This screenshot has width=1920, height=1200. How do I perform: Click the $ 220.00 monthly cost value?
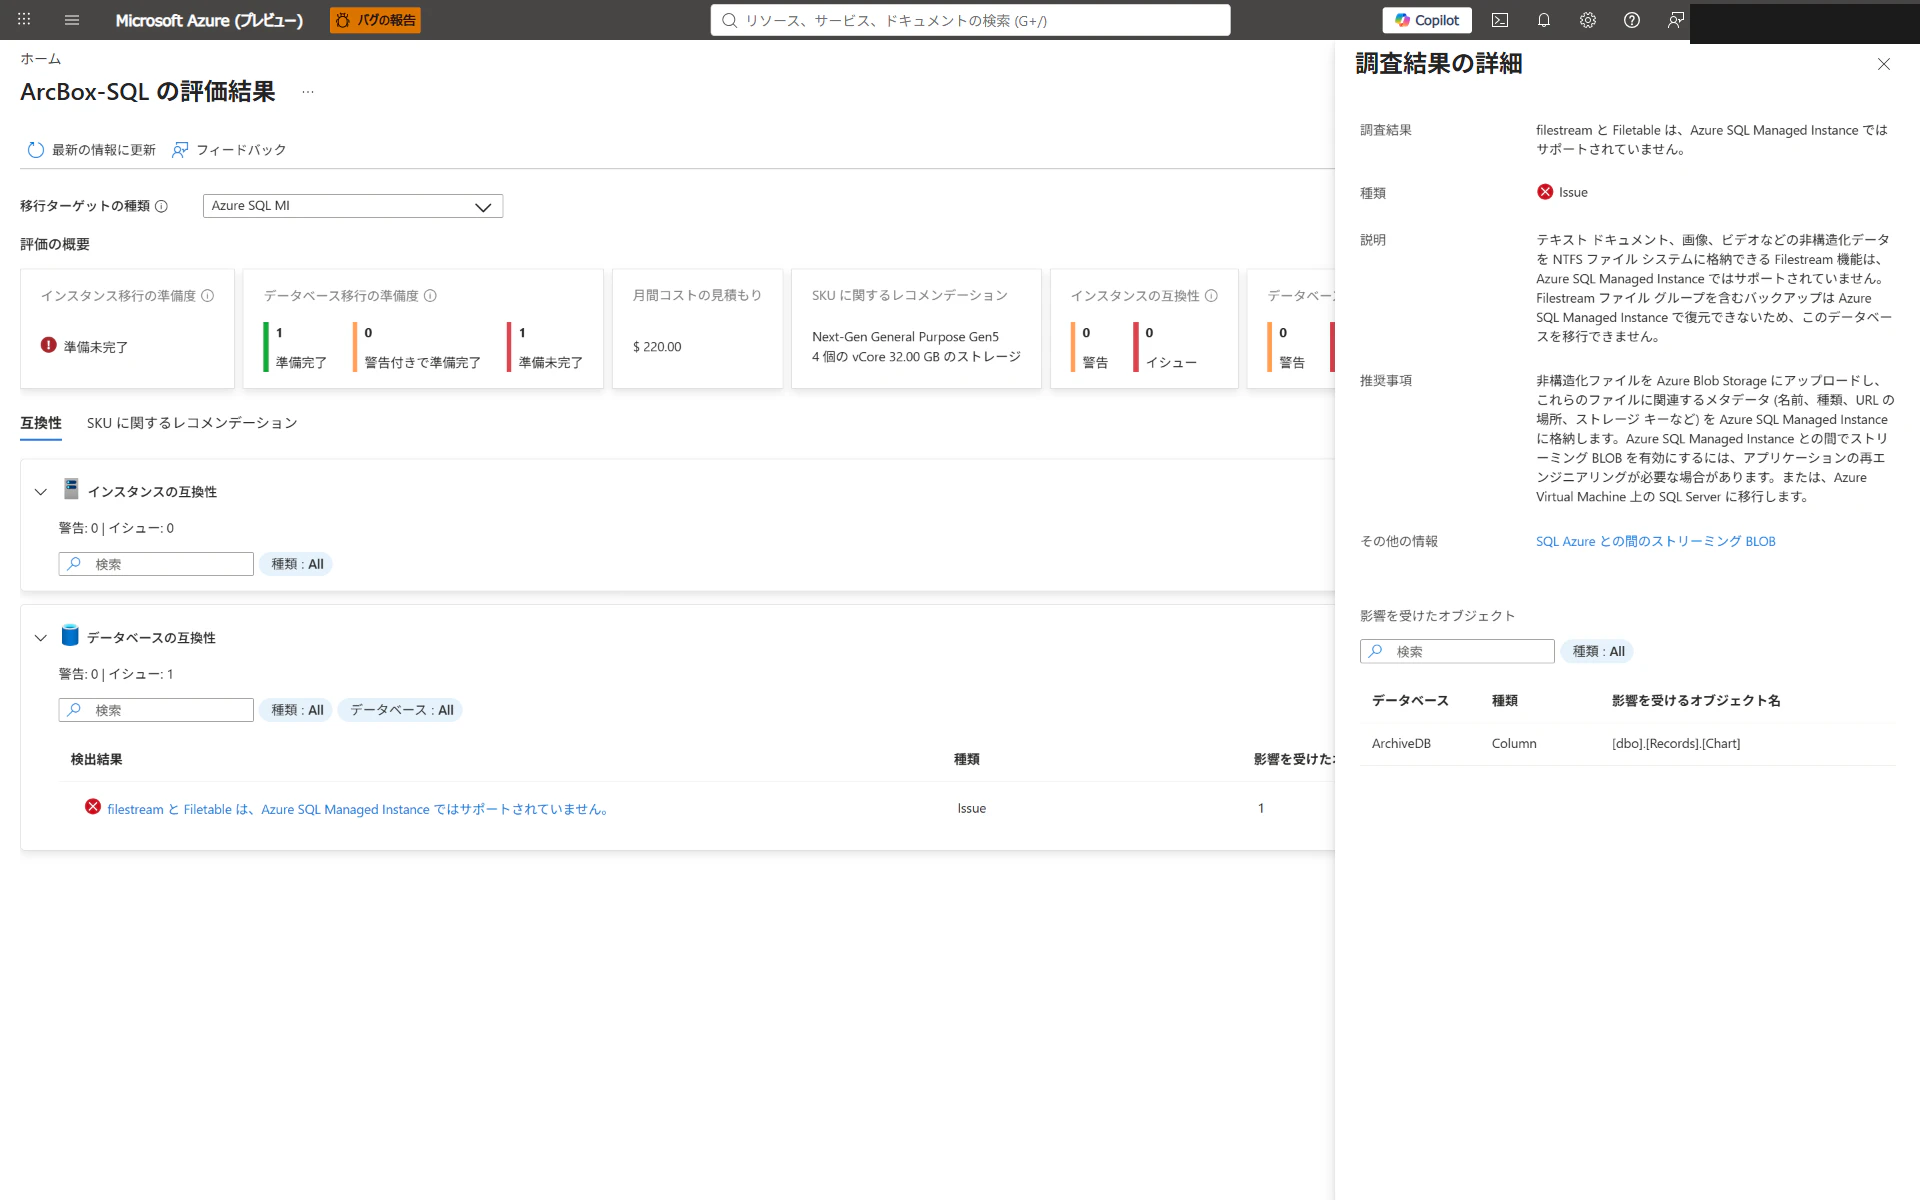pyautogui.click(x=657, y=347)
